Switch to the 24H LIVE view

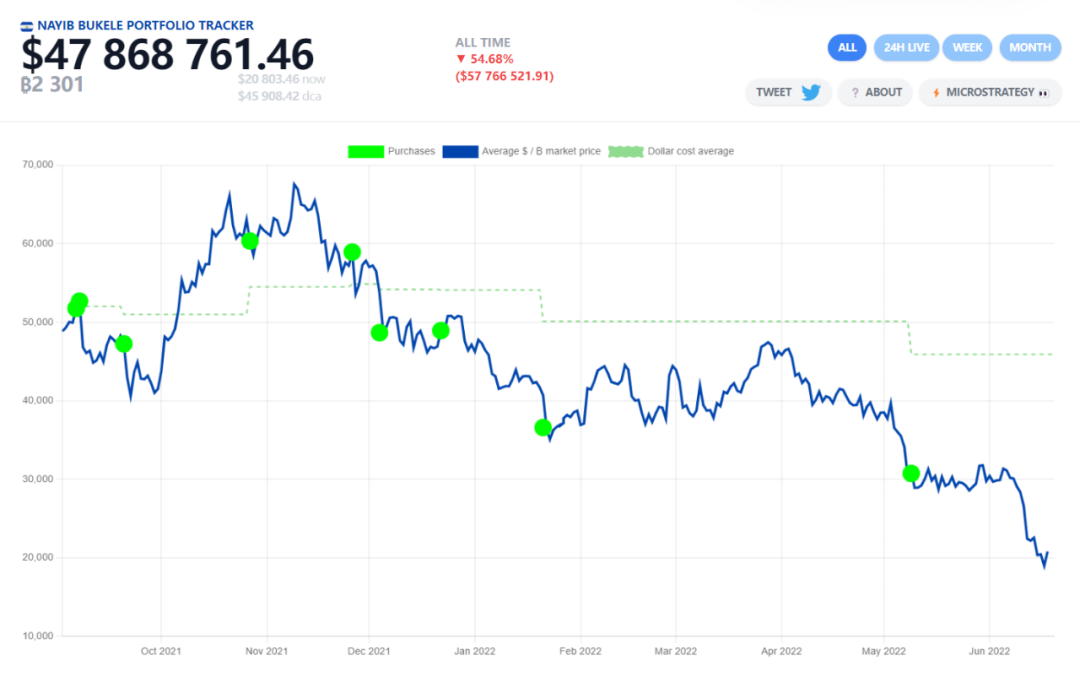click(905, 47)
